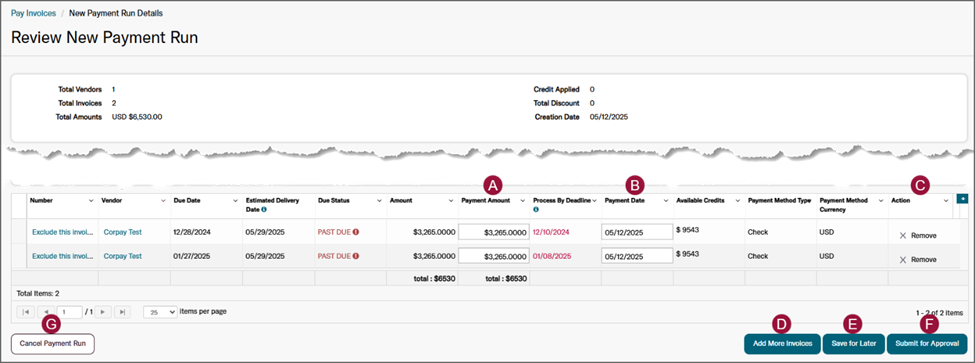Click Payment Date field in 12/10/2024 deadline row

pyautogui.click(x=637, y=232)
